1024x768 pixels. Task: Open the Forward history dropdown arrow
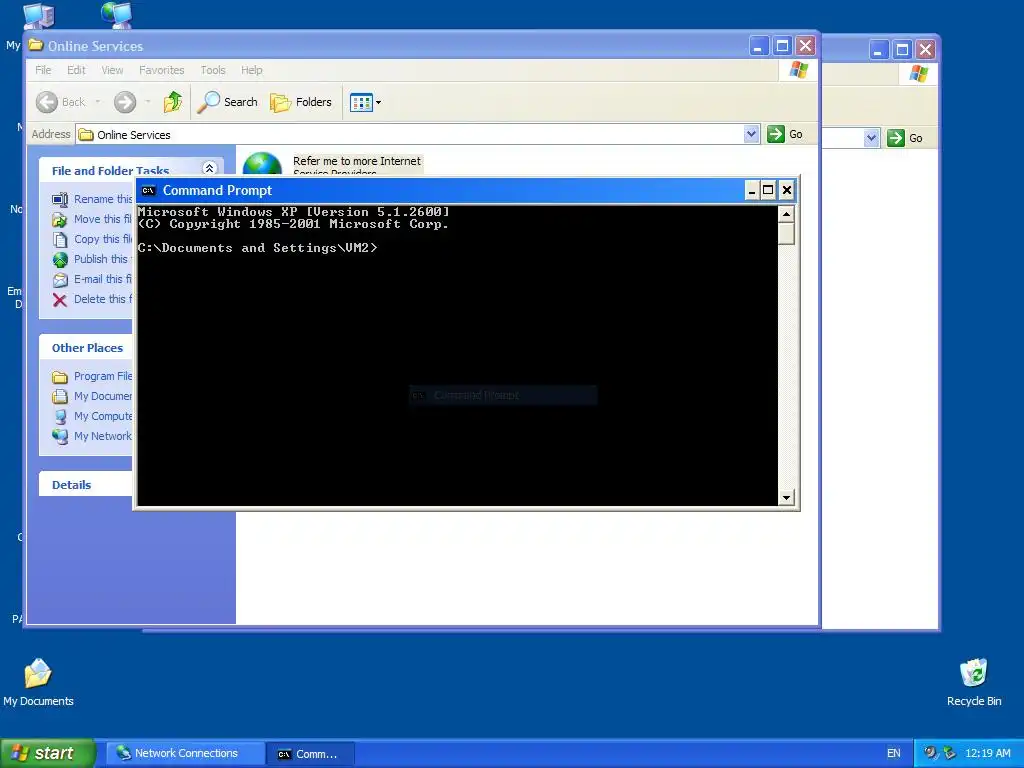[x=148, y=102]
